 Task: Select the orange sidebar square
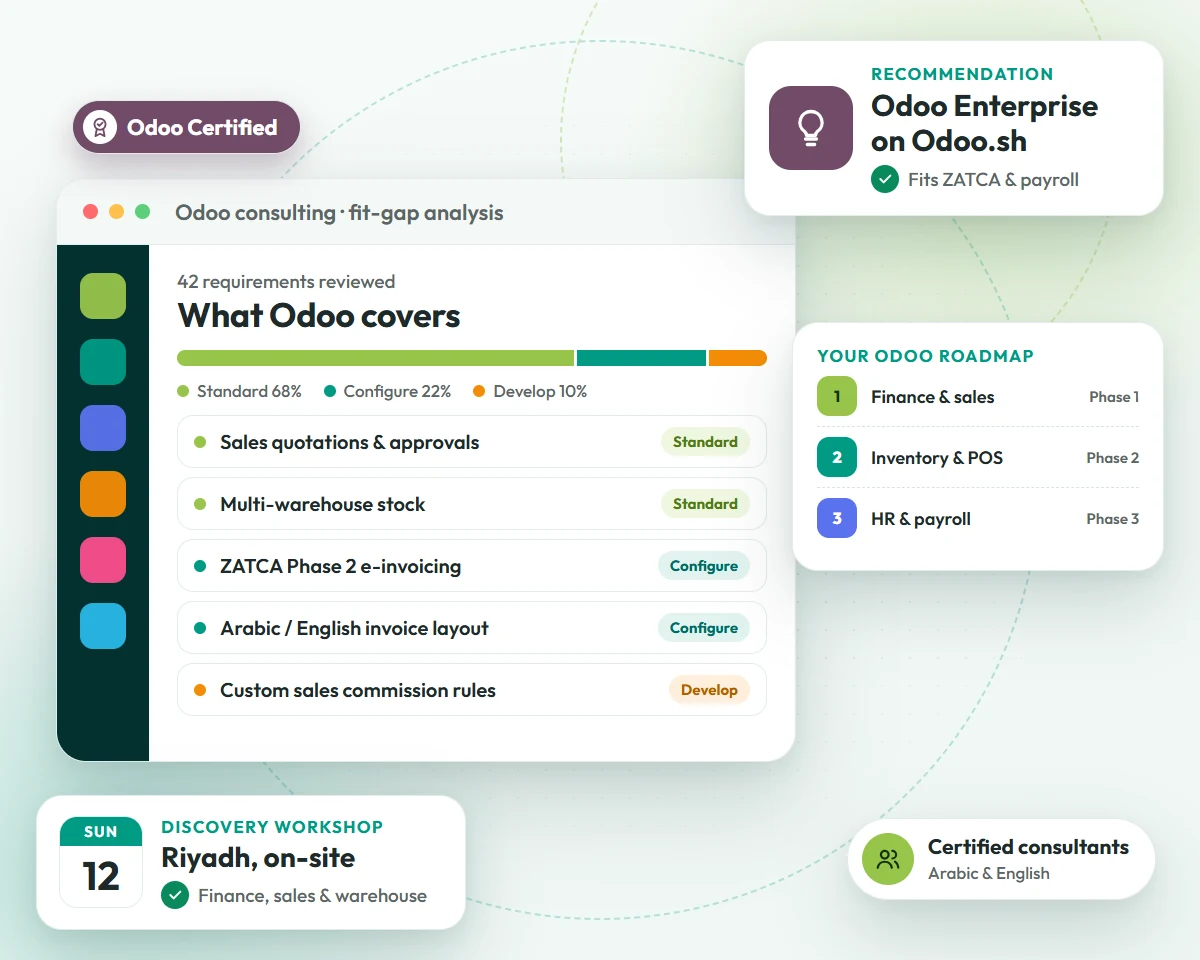103,494
